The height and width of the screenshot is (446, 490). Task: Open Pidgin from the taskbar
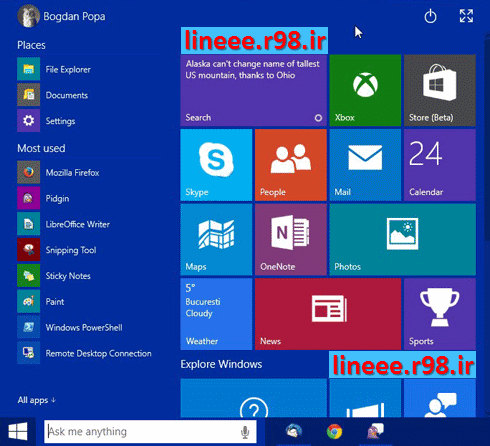(x=375, y=431)
